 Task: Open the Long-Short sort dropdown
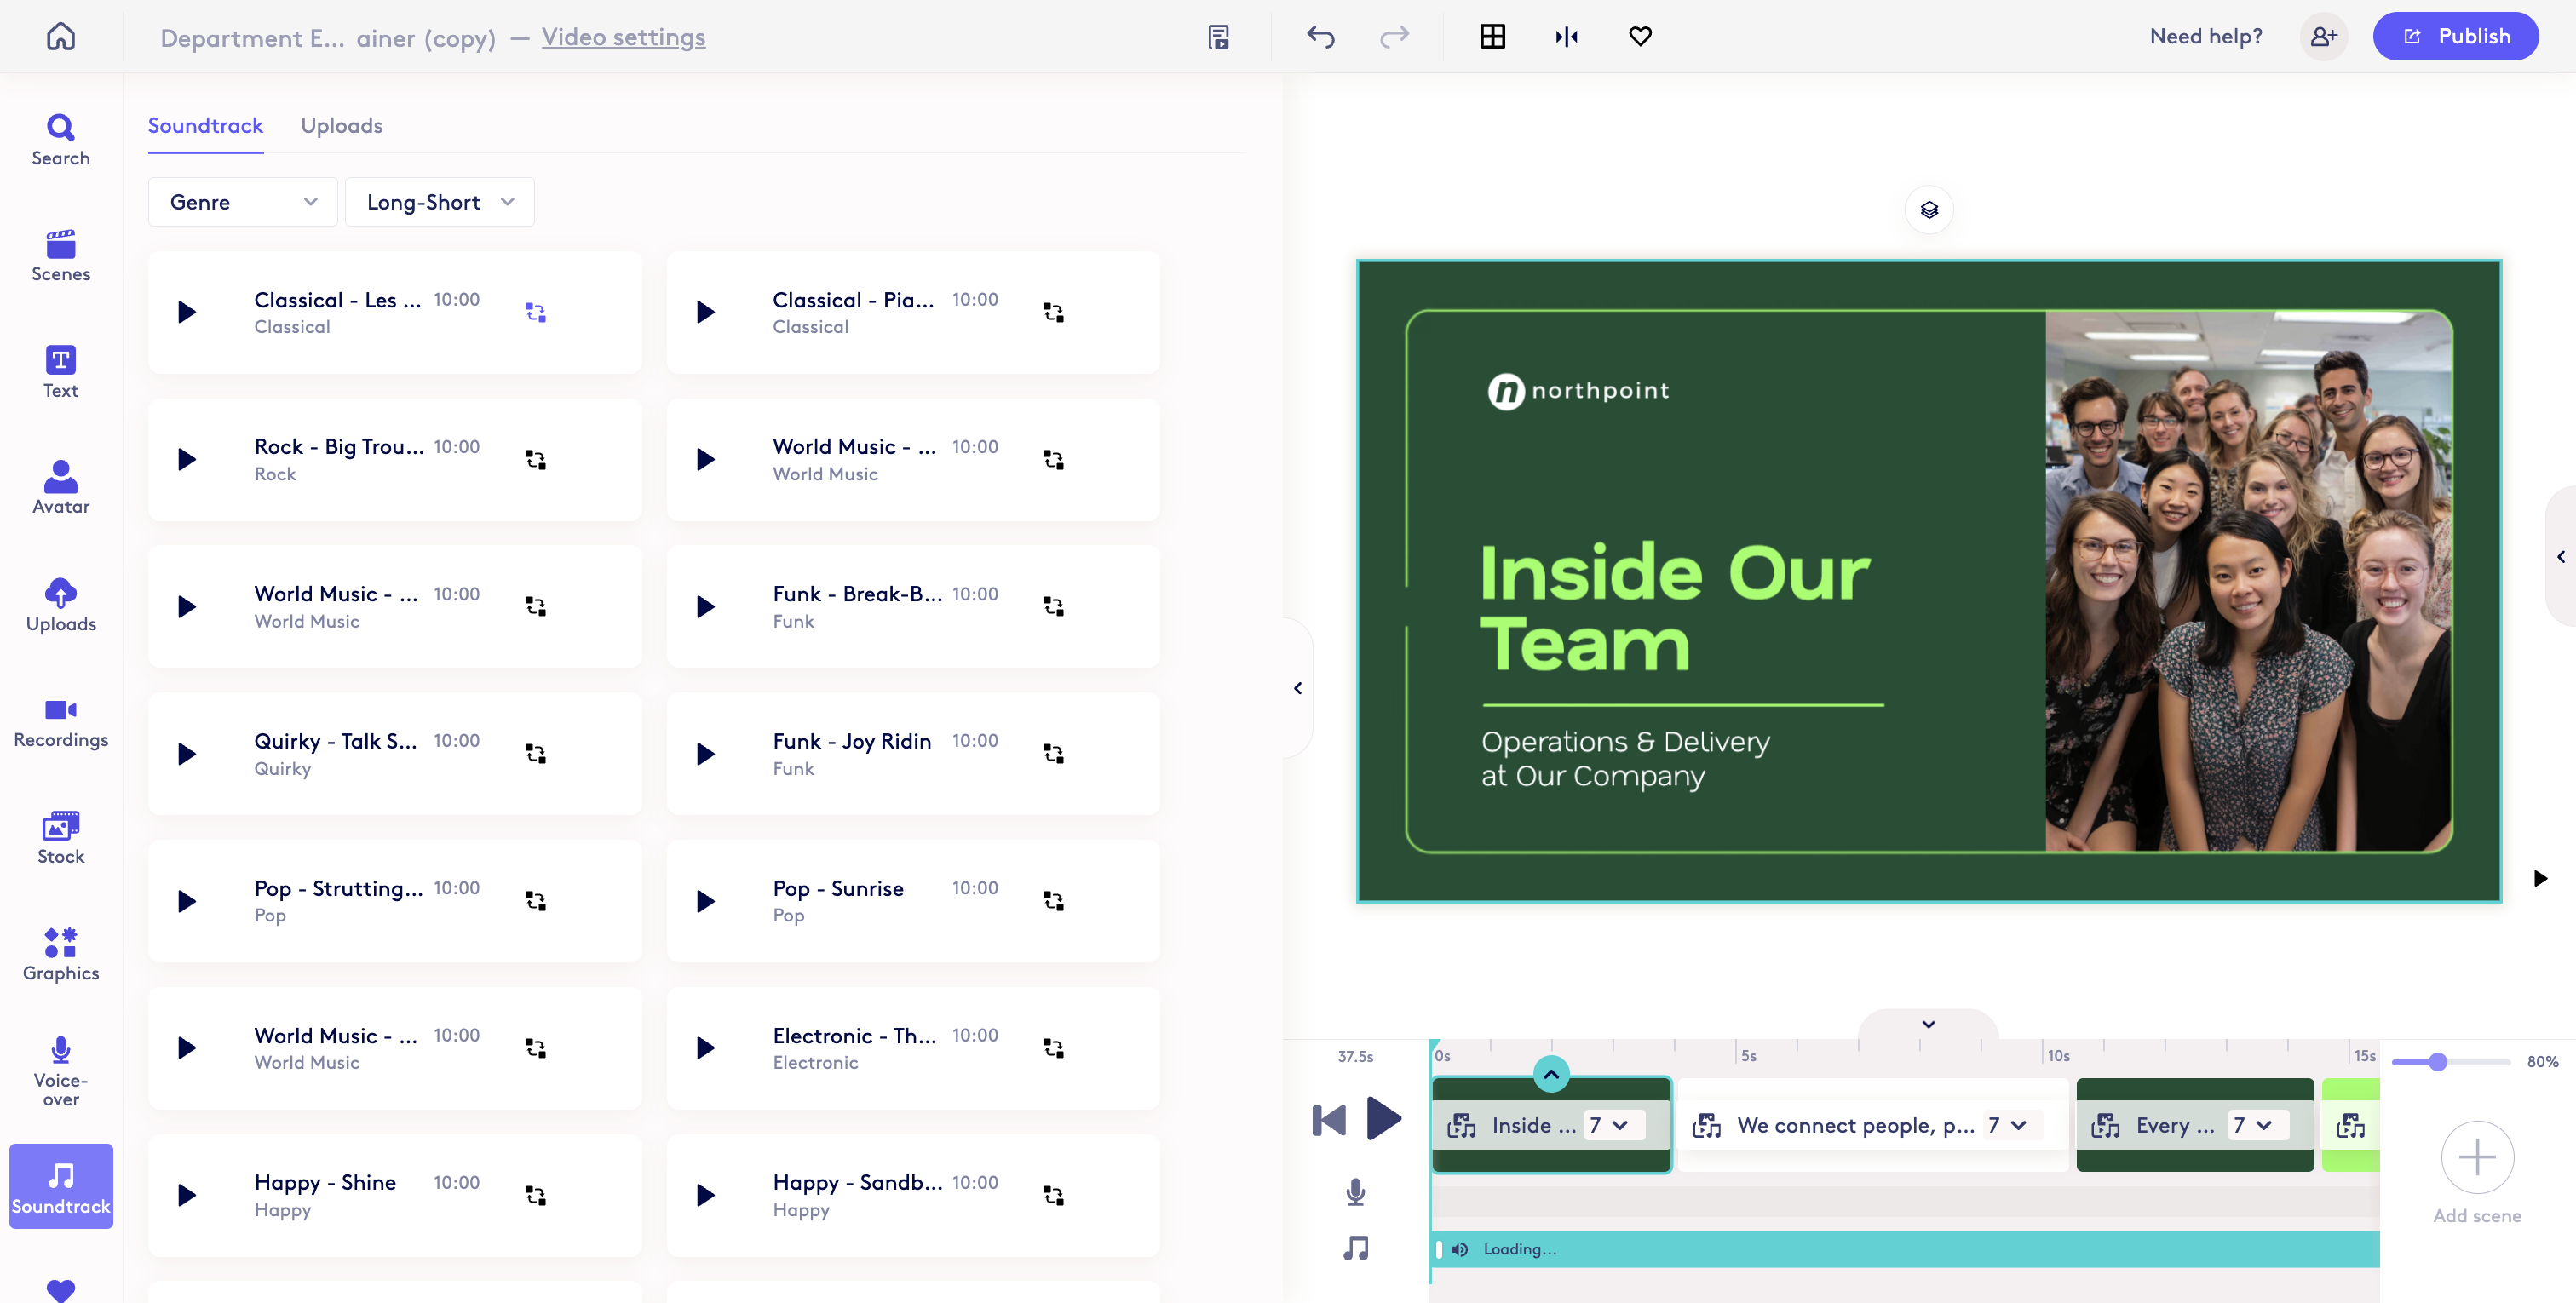439,202
